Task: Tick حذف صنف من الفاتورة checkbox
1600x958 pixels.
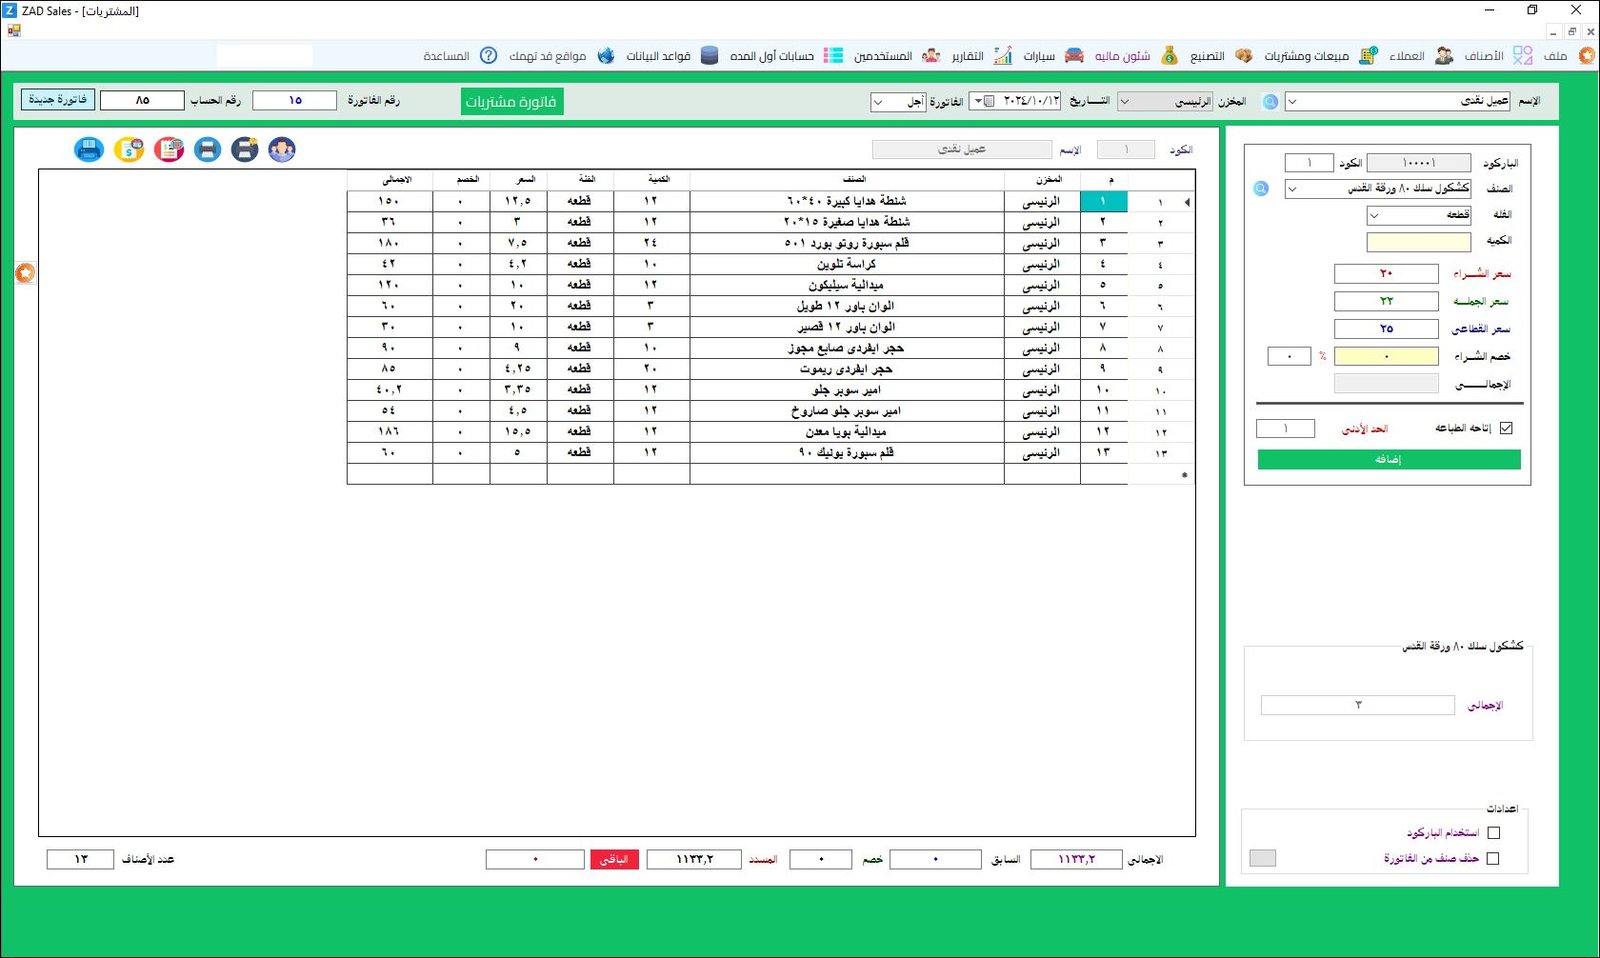Action: (x=1493, y=858)
